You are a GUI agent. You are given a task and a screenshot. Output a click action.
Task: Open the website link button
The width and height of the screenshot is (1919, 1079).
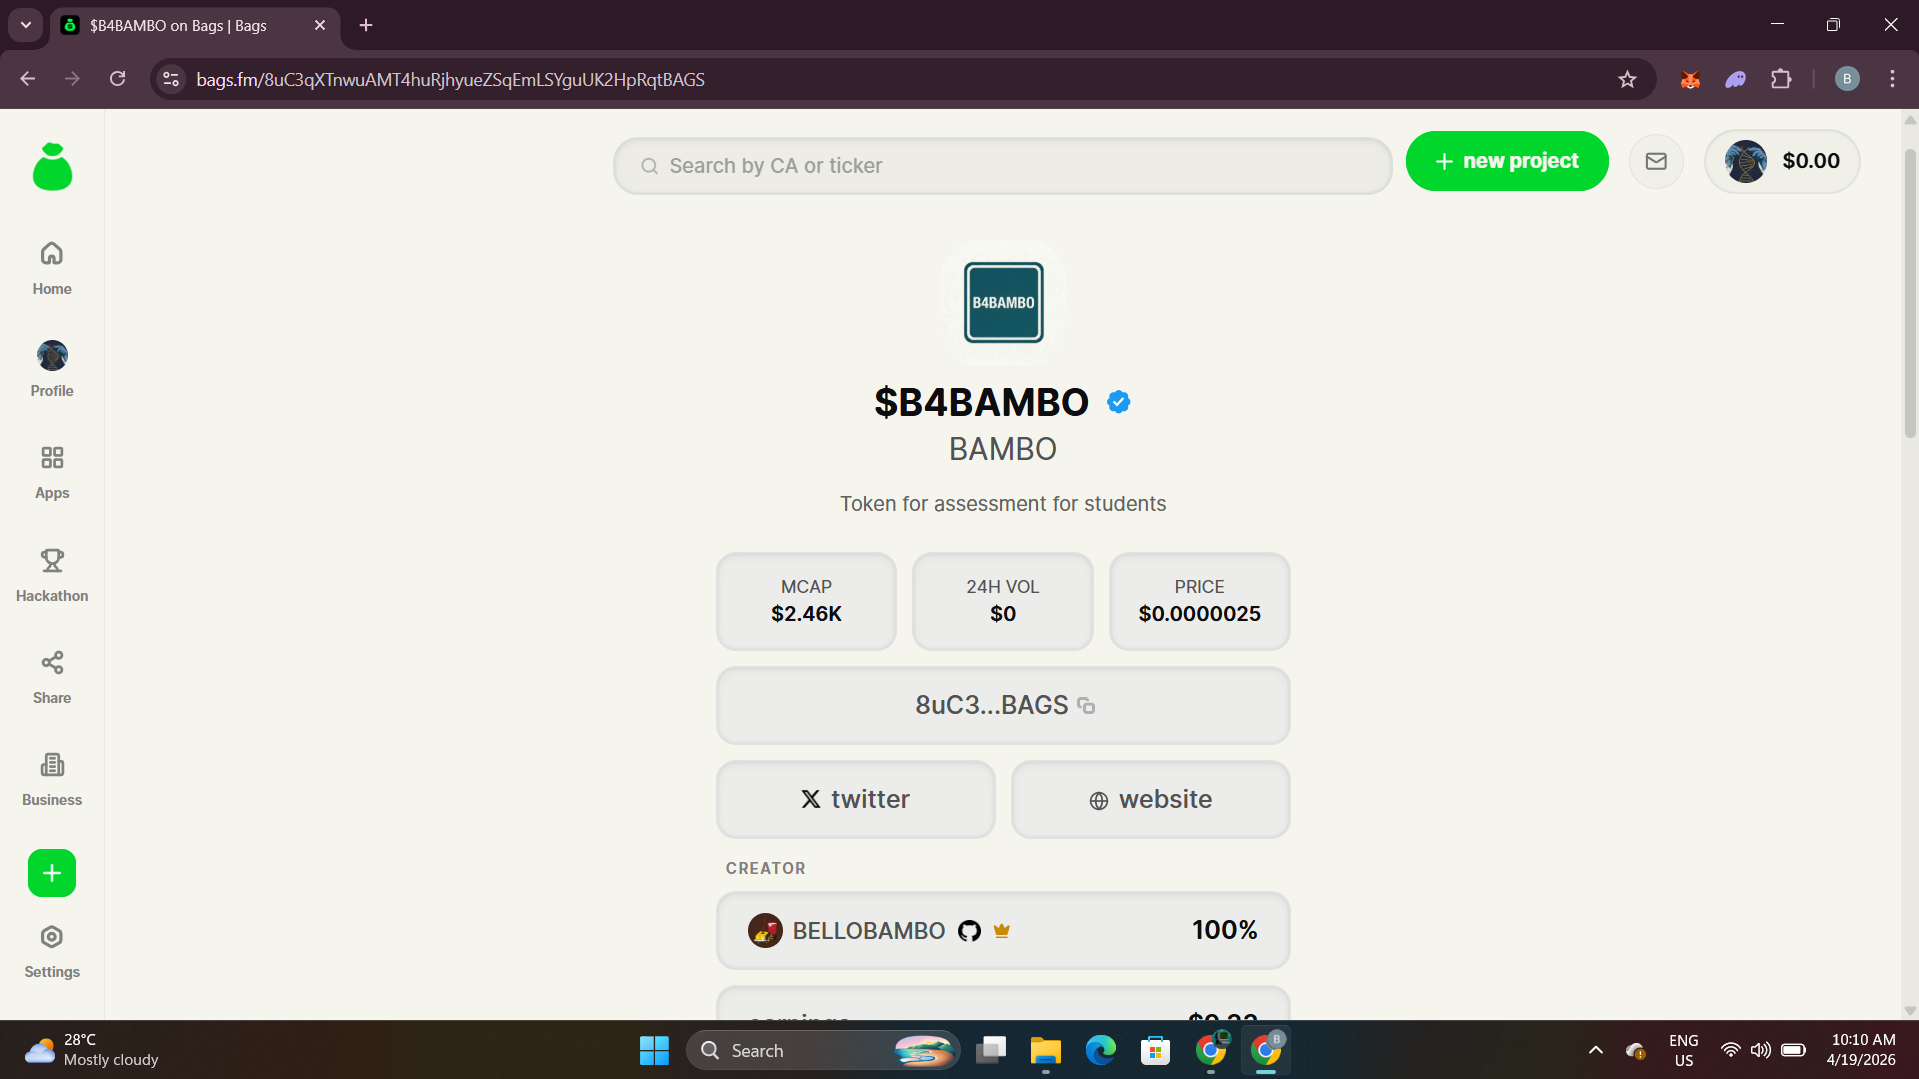(1150, 799)
